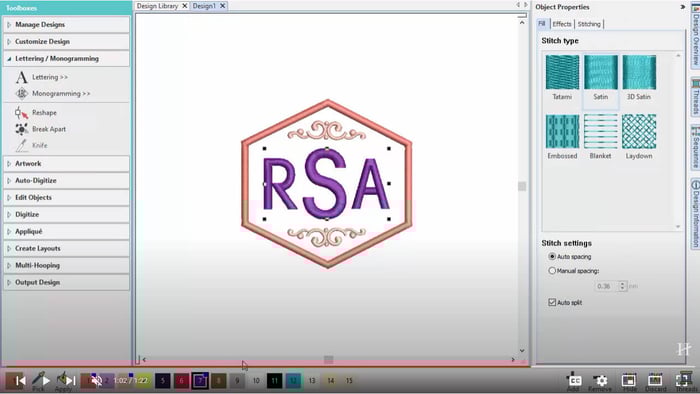
Task: Expand Appliqué toolbox
Action: [67, 232]
